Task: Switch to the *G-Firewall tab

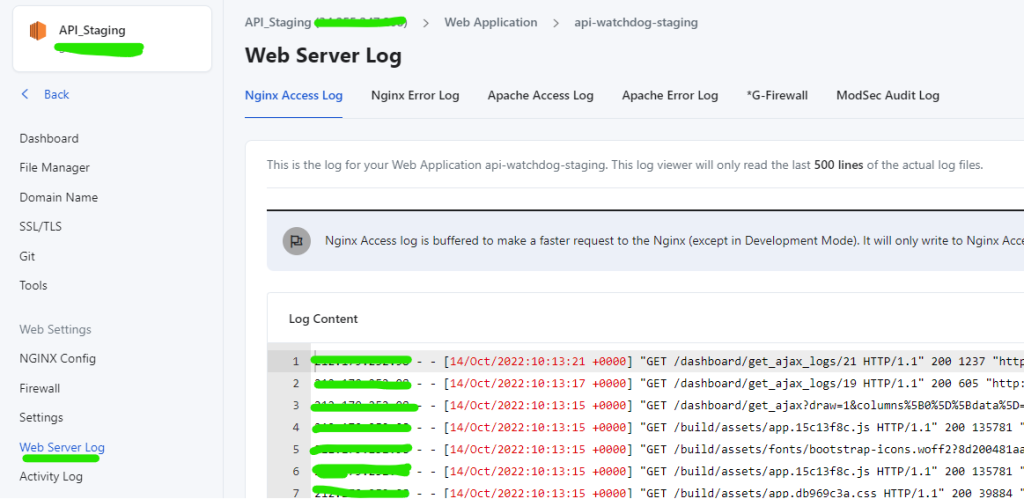Action: tap(776, 96)
